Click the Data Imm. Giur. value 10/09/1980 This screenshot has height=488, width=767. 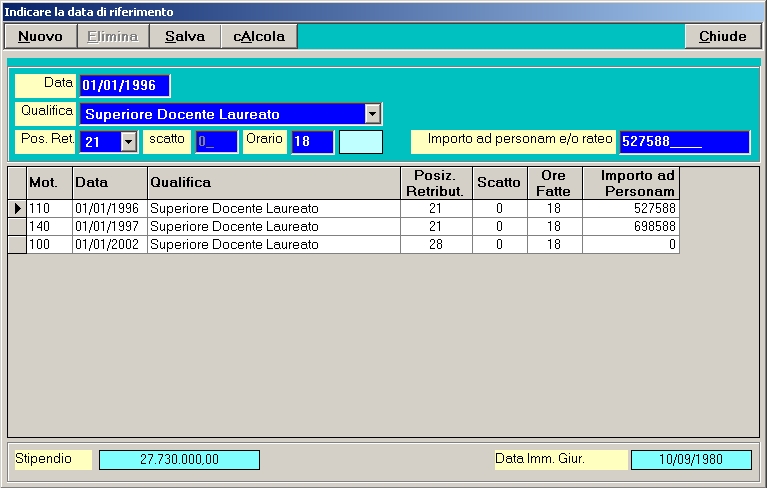pyautogui.click(x=691, y=460)
